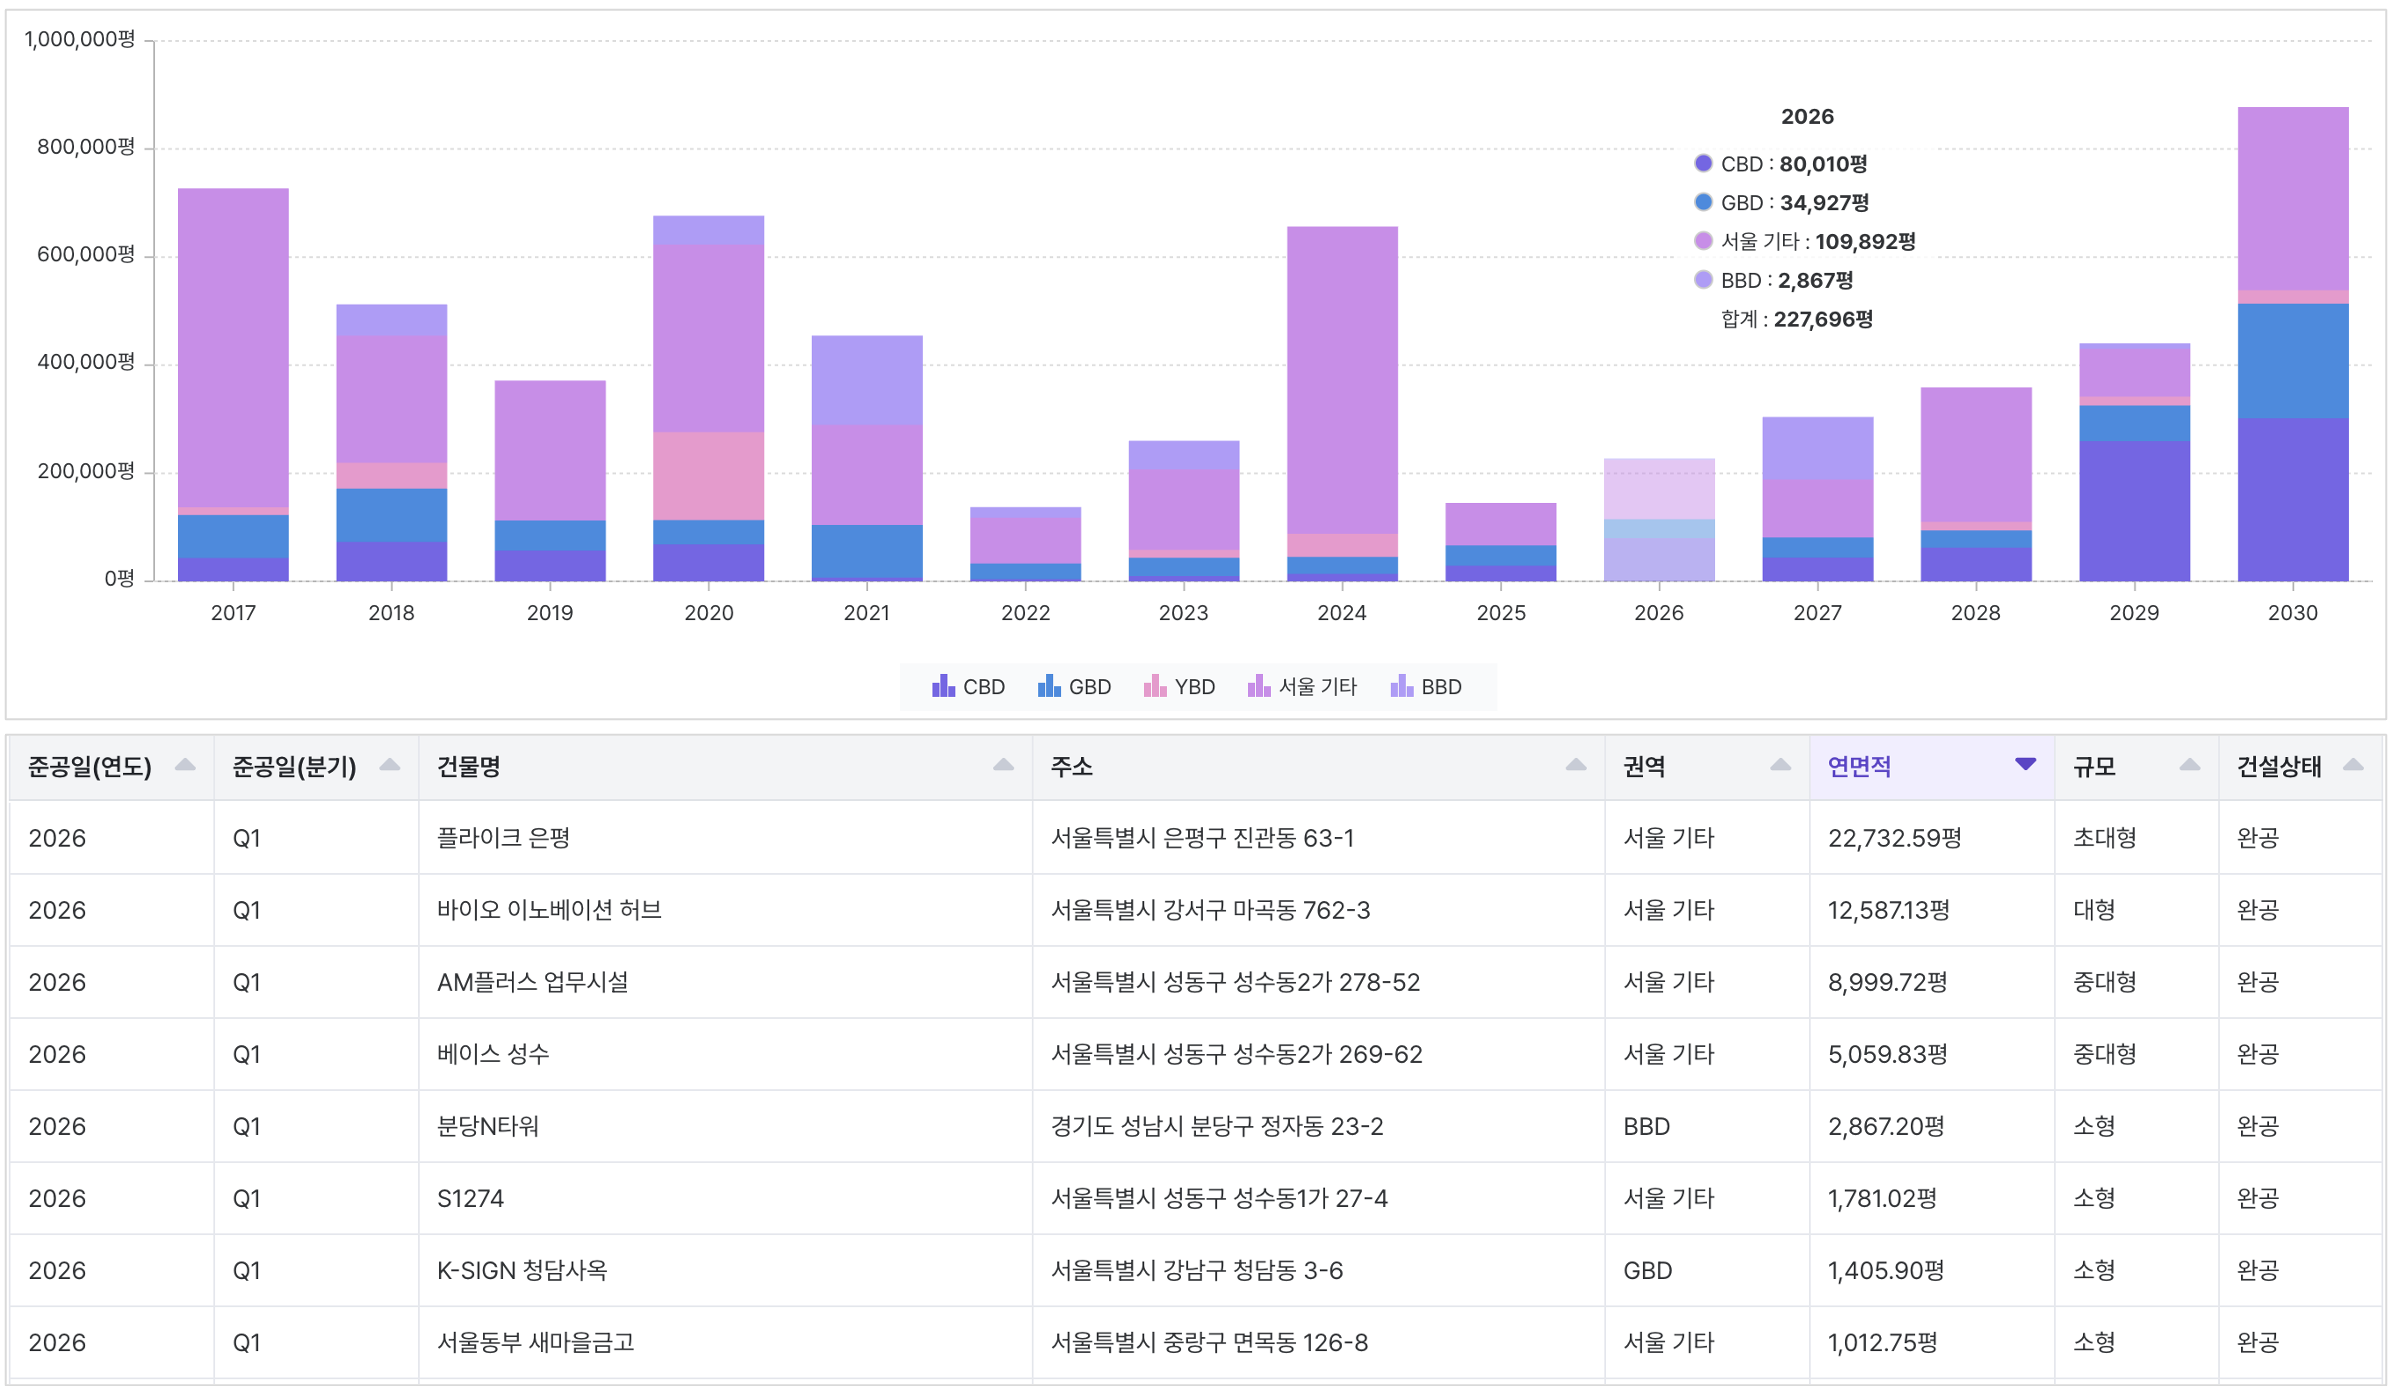Toggle the GBD legend series icon
The width and height of the screenshot is (2396, 1386).
click(1048, 686)
